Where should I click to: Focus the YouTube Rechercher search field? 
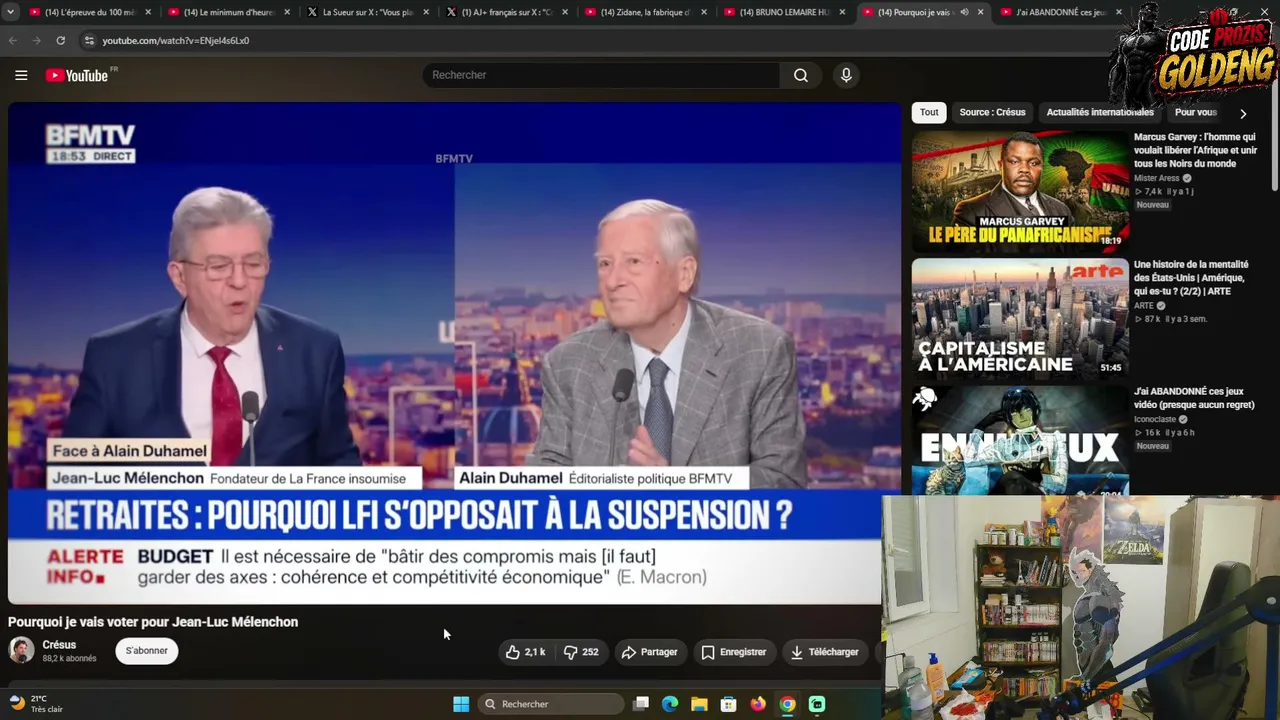(601, 75)
